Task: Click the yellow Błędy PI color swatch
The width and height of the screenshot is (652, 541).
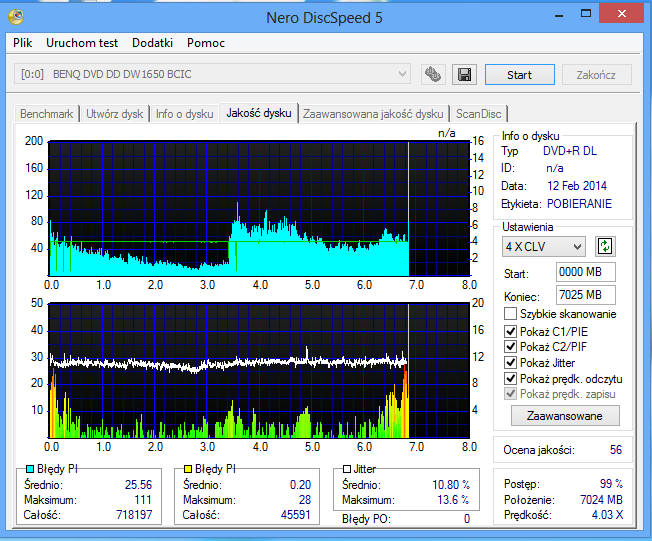Action: pos(188,469)
